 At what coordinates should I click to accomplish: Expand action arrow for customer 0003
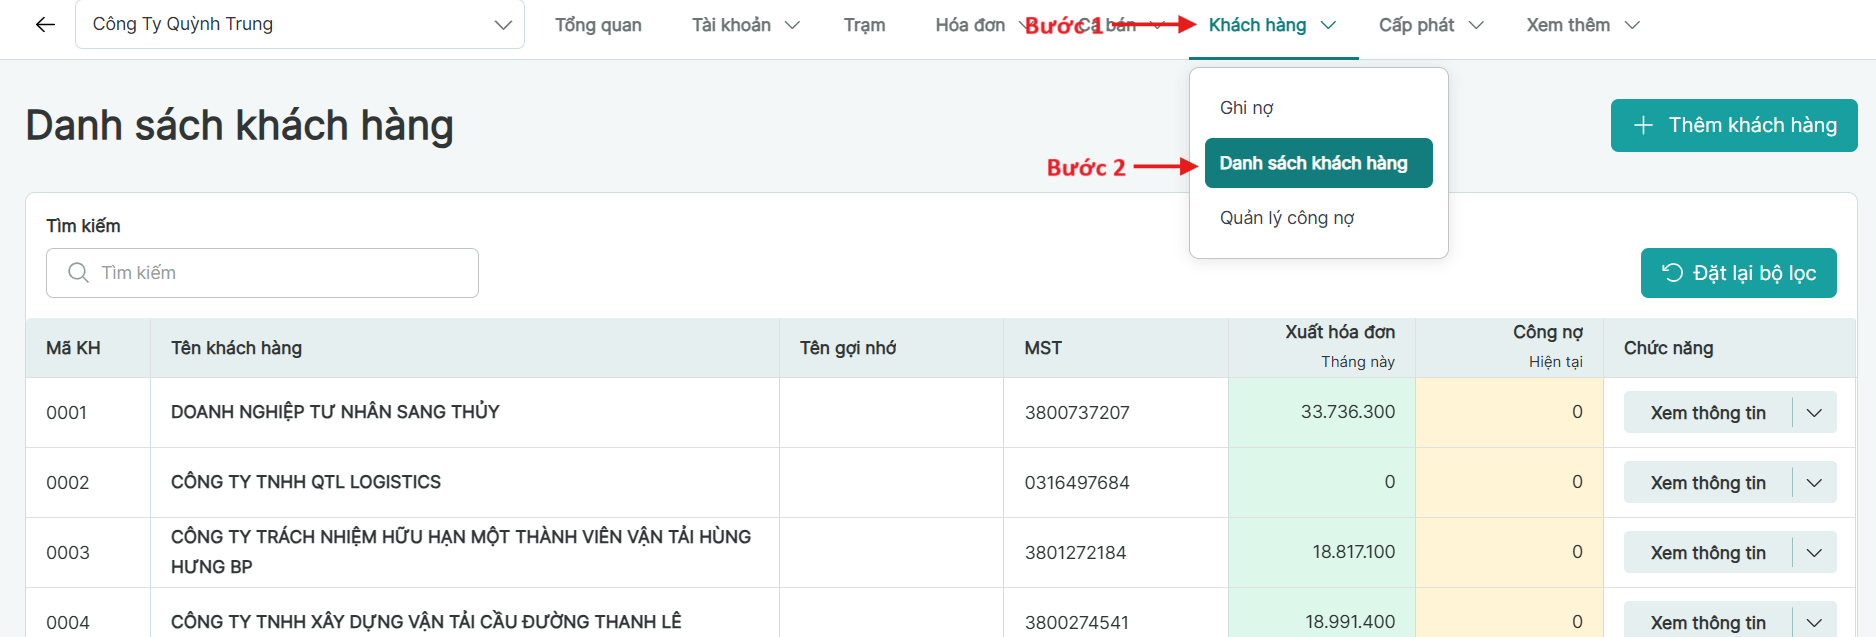pos(1814,553)
